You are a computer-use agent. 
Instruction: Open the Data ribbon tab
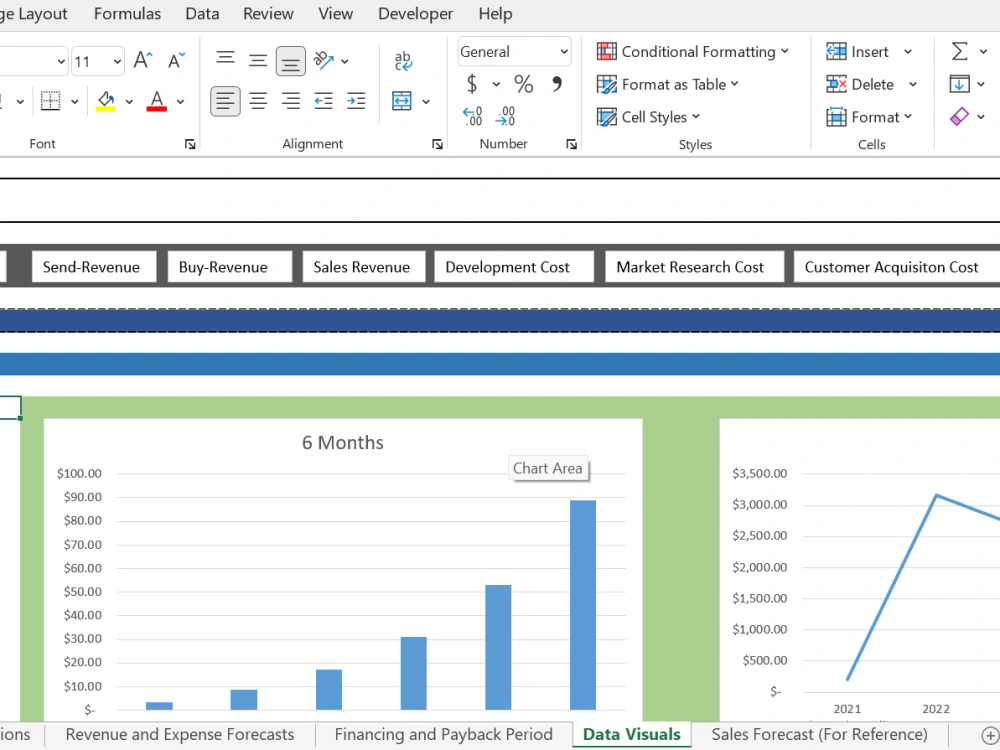coord(202,13)
